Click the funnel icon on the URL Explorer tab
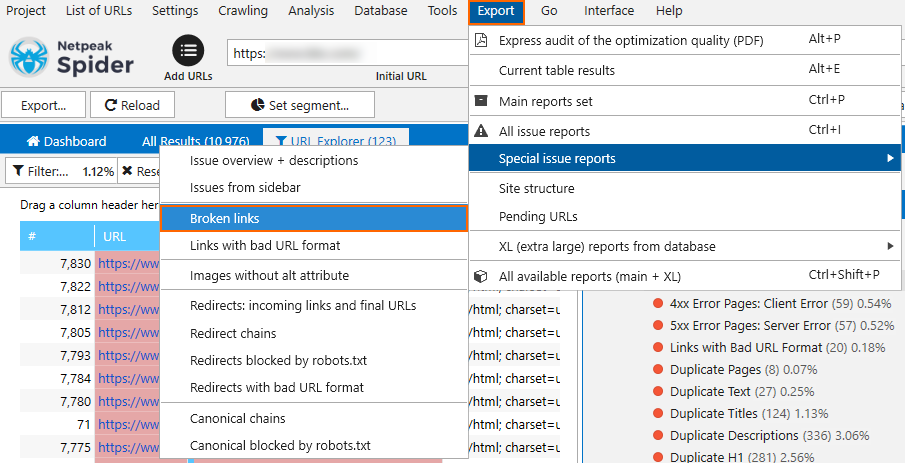This screenshot has height=463, width=905. click(x=281, y=141)
